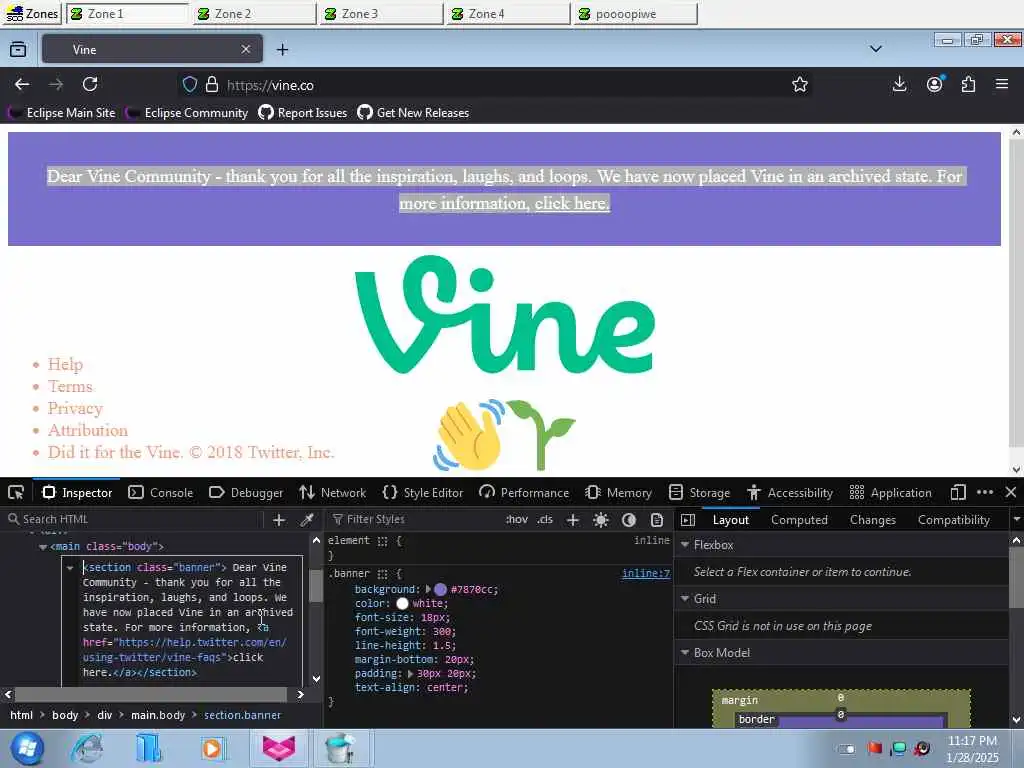The height and width of the screenshot is (768, 1024).
Task: Open the inline:7 stylesheet source link
Action: coord(646,573)
